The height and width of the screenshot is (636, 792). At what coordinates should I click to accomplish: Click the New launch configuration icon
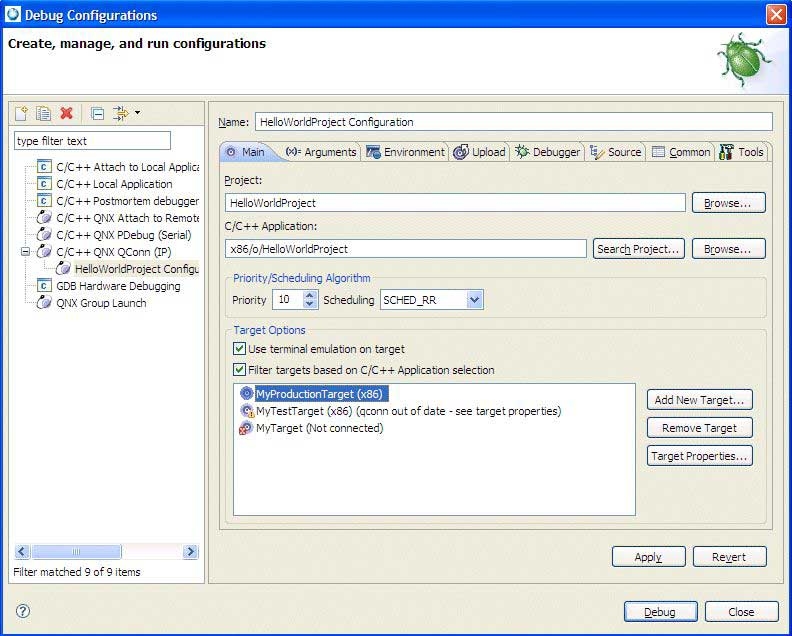pyautogui.click(x=21, y=114)
